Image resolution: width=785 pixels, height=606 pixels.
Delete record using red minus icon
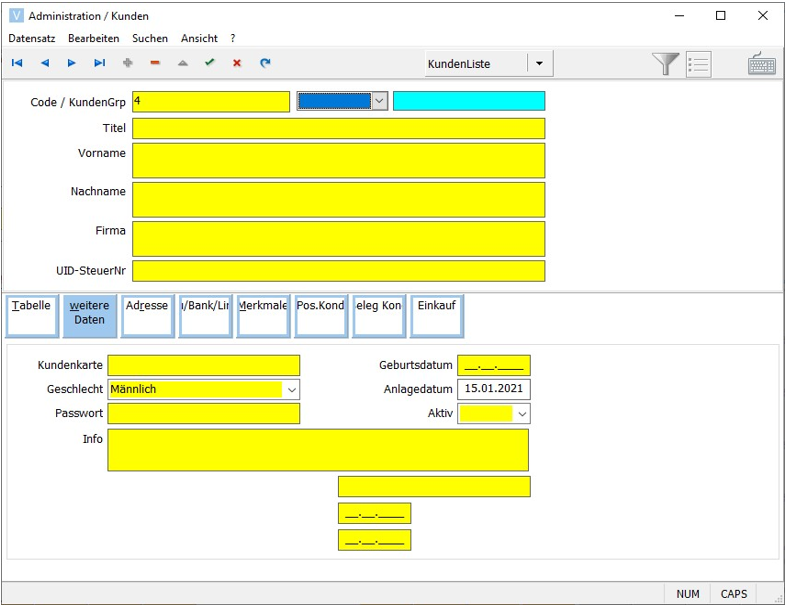[155, 63]
